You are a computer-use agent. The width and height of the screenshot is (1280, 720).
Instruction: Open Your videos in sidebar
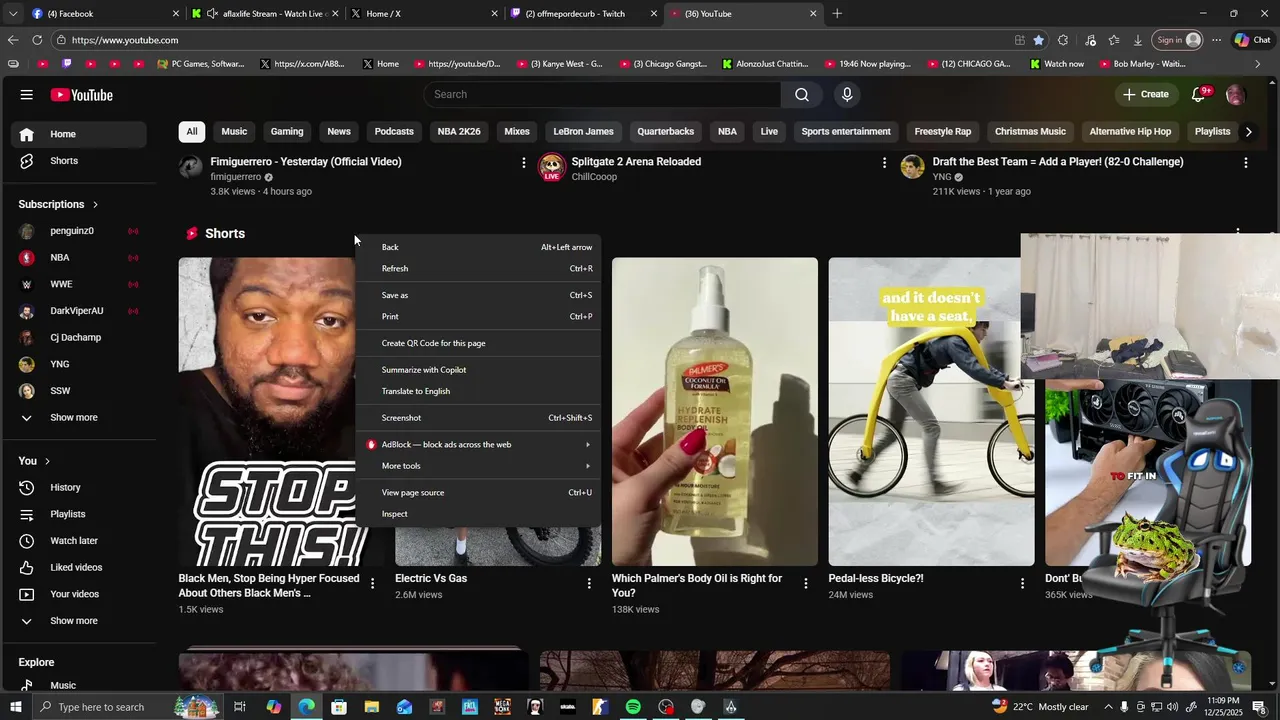coord(78,594)
